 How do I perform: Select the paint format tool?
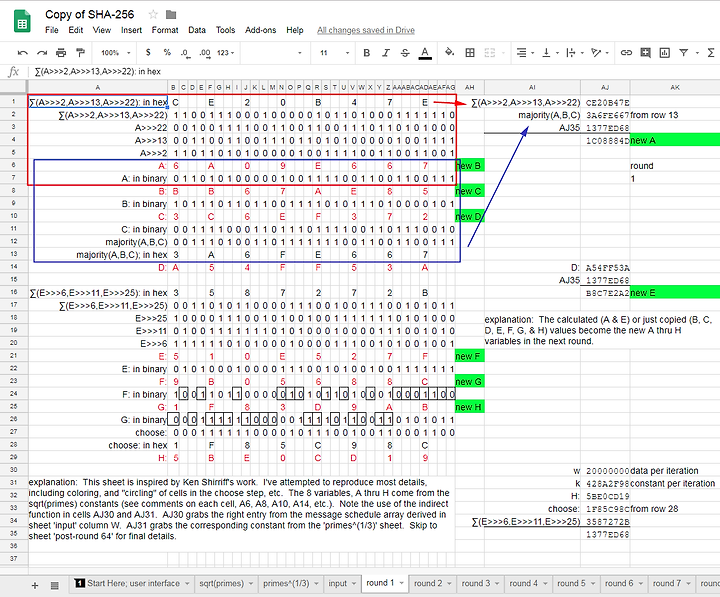click(x=80, y=53)
